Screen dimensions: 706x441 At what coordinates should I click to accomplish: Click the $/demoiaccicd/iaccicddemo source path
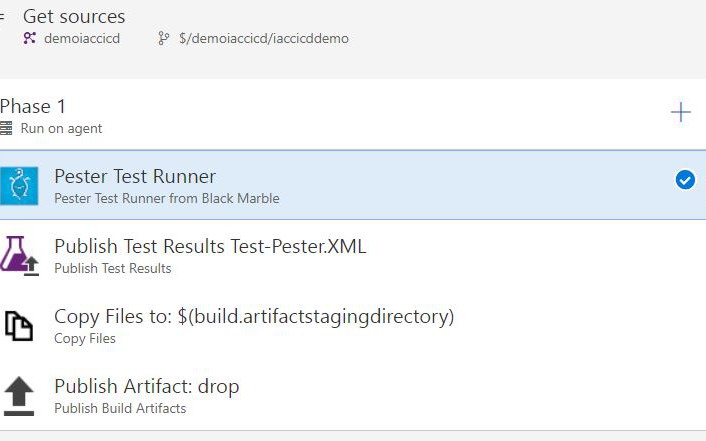click(x=264, y=38)
